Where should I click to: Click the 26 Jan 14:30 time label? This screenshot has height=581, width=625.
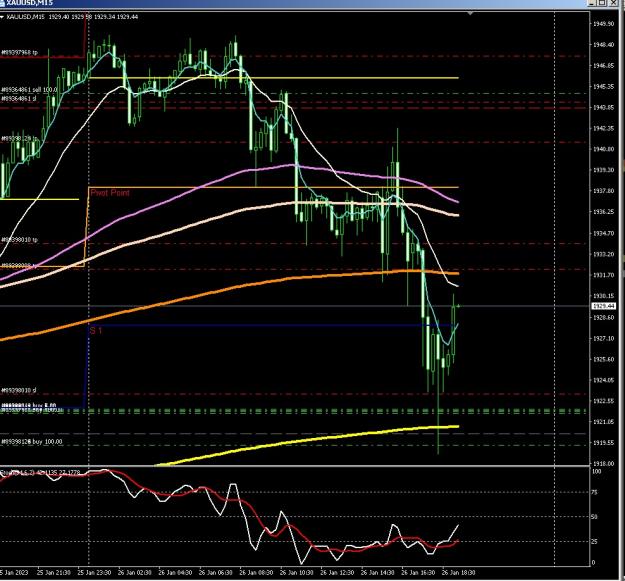[377, 573]
